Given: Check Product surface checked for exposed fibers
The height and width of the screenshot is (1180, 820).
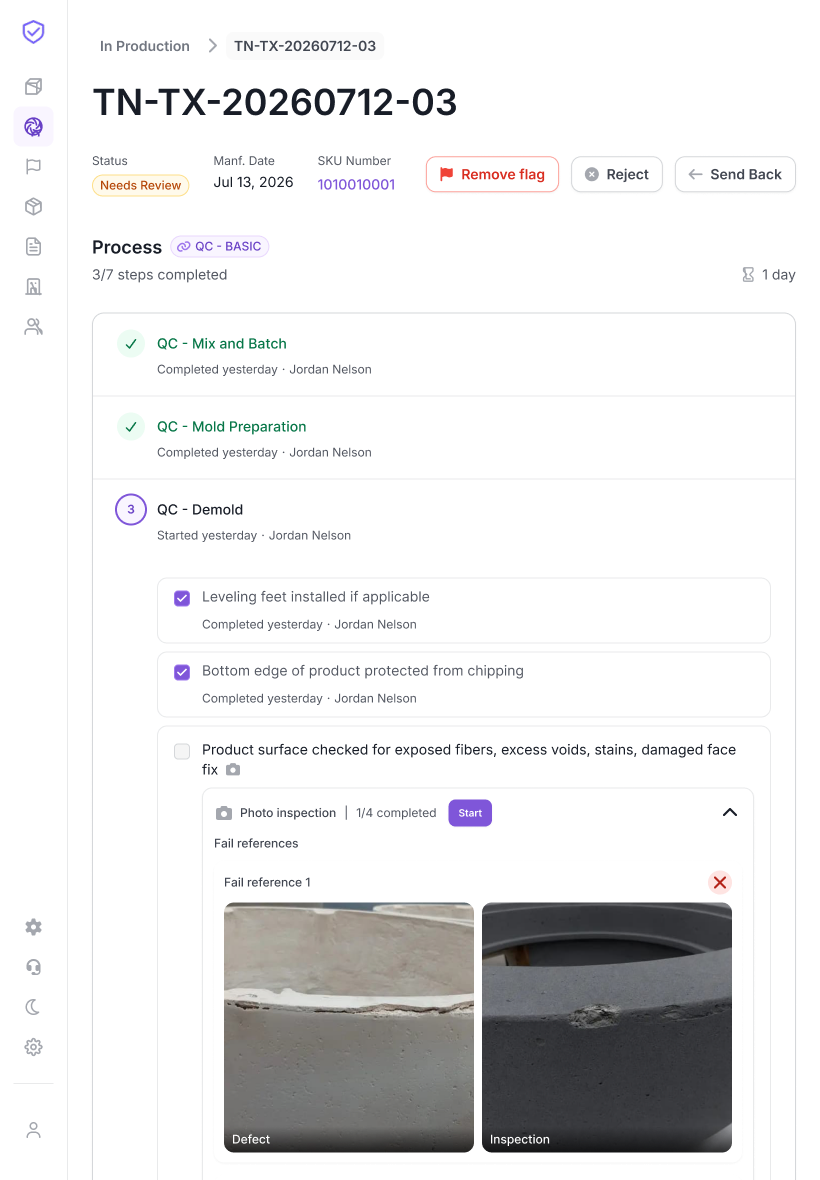Looking at the screenshot, I should click(182, 751).
